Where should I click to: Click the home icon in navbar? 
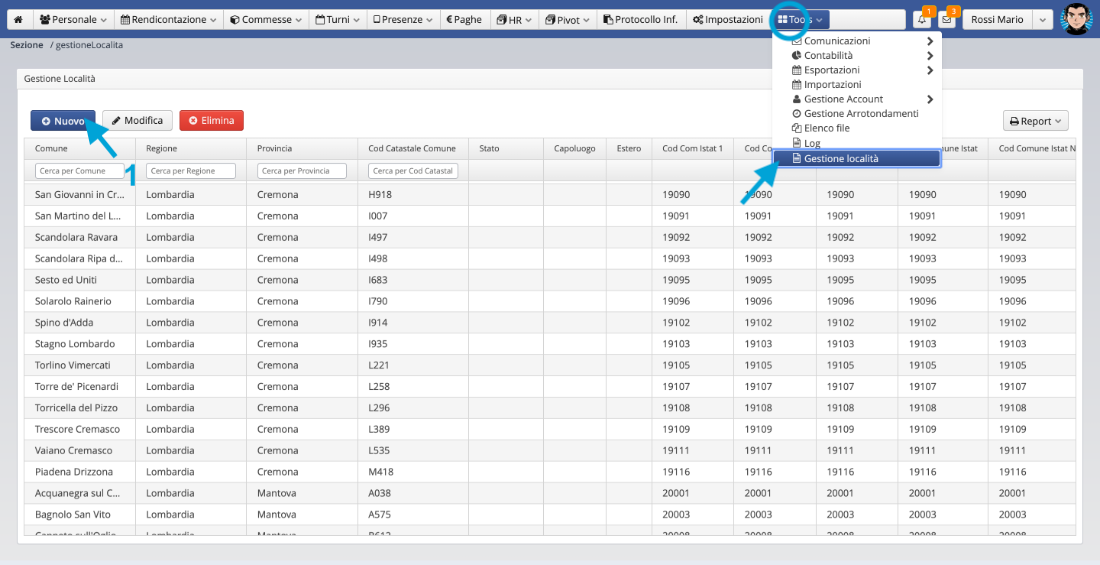pos(18,19)
